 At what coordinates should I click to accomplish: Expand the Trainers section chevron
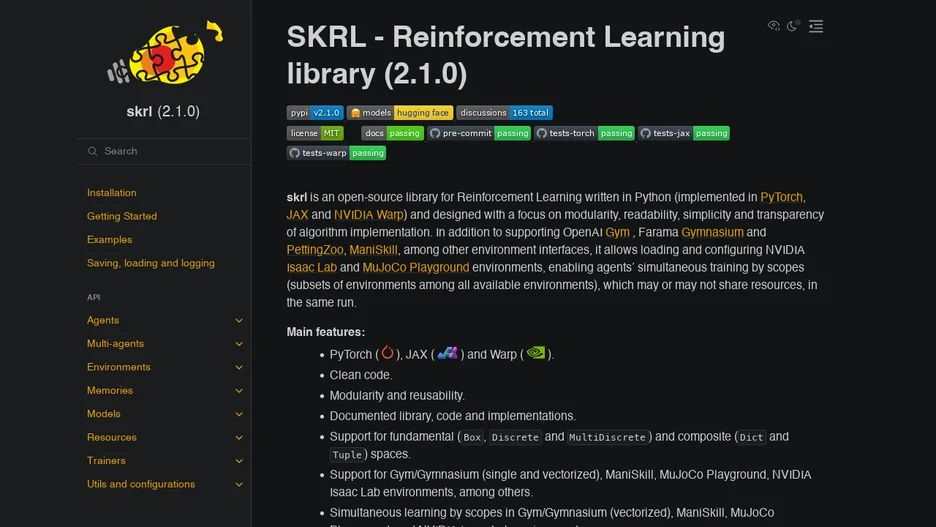click(239, 461)
